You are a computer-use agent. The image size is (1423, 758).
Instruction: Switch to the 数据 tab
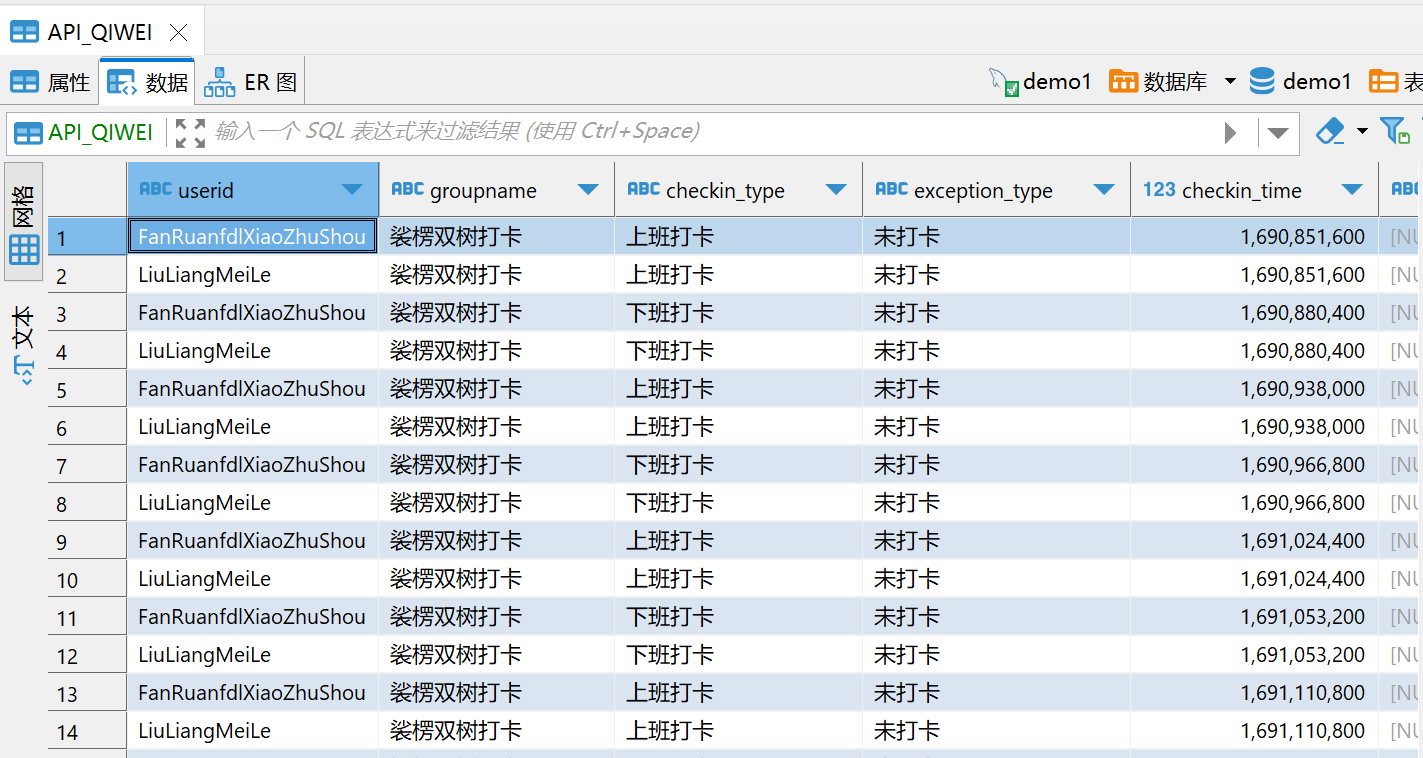pyautogui.click(x=147, y=82)
